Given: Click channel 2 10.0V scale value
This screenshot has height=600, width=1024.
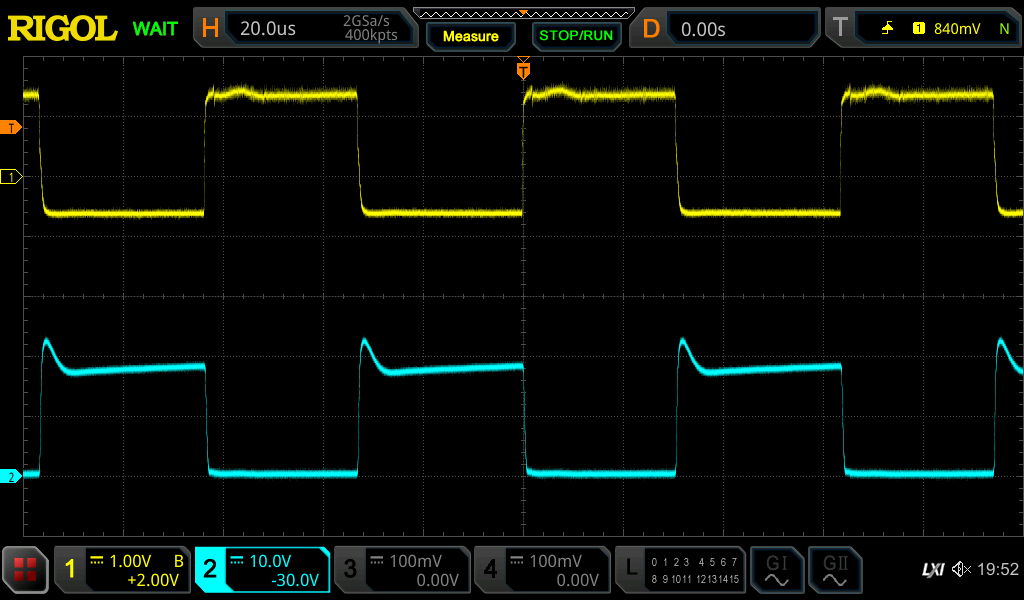Looking at the screenshot, I should pos(270,561).
